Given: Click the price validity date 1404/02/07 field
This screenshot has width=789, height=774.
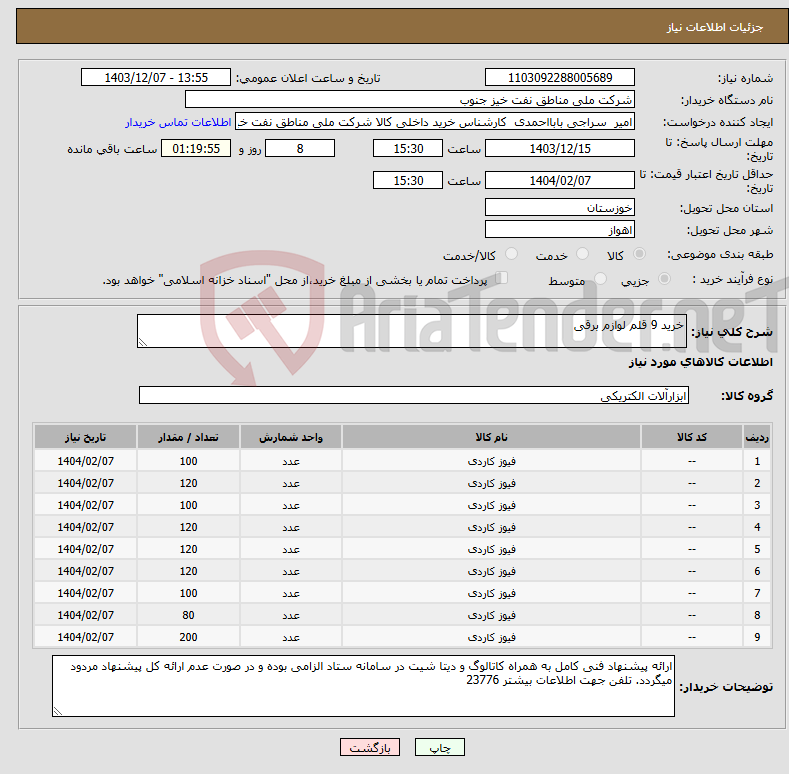Looking at the screenshot, I should [x=560, y=180].
